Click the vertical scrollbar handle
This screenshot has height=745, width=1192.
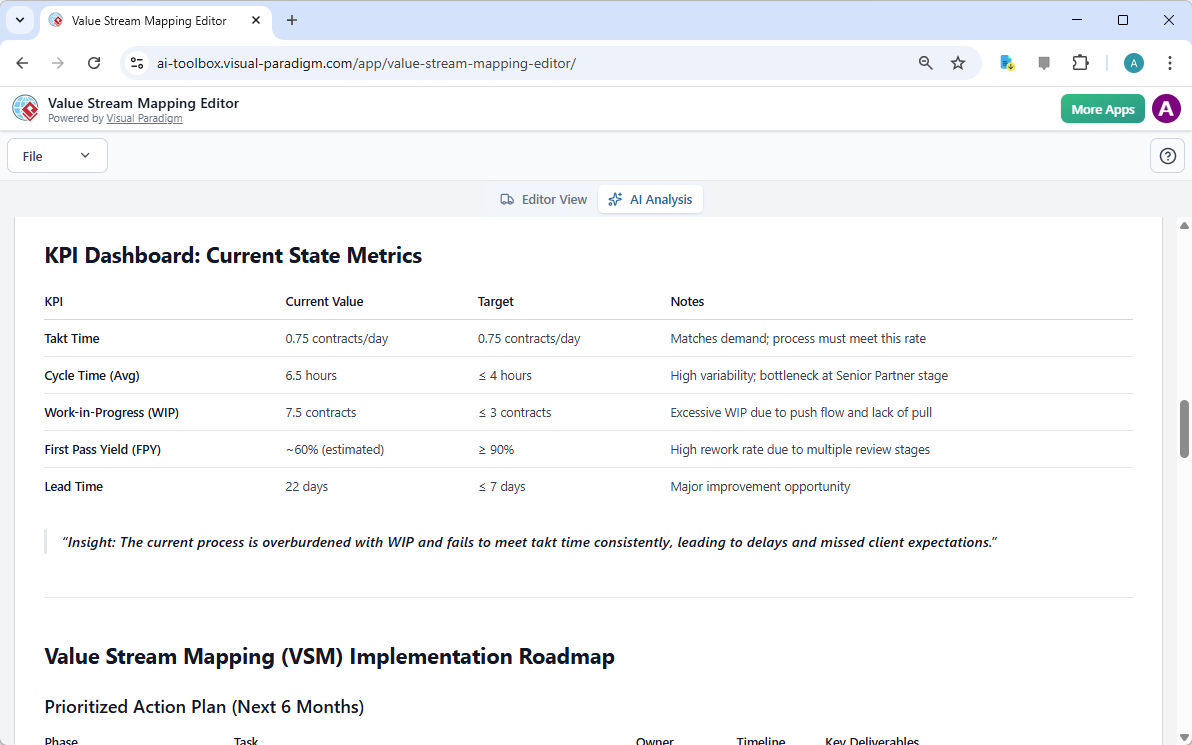tap(1184, 429)
